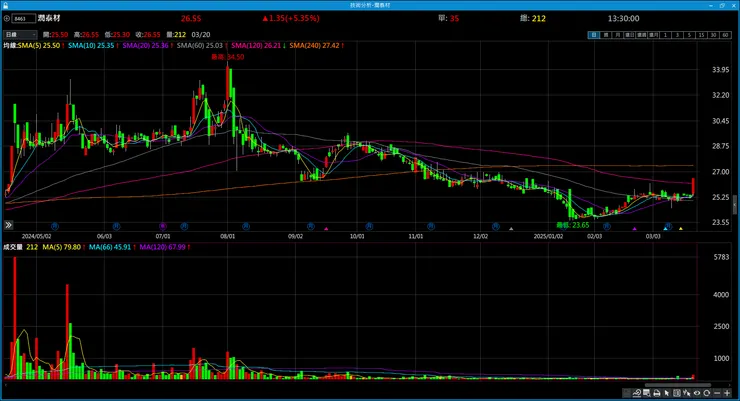The height and width of the screenshot is (401, 740).
Task: Click the time display 13:30:00
Action: click(623, 18)
